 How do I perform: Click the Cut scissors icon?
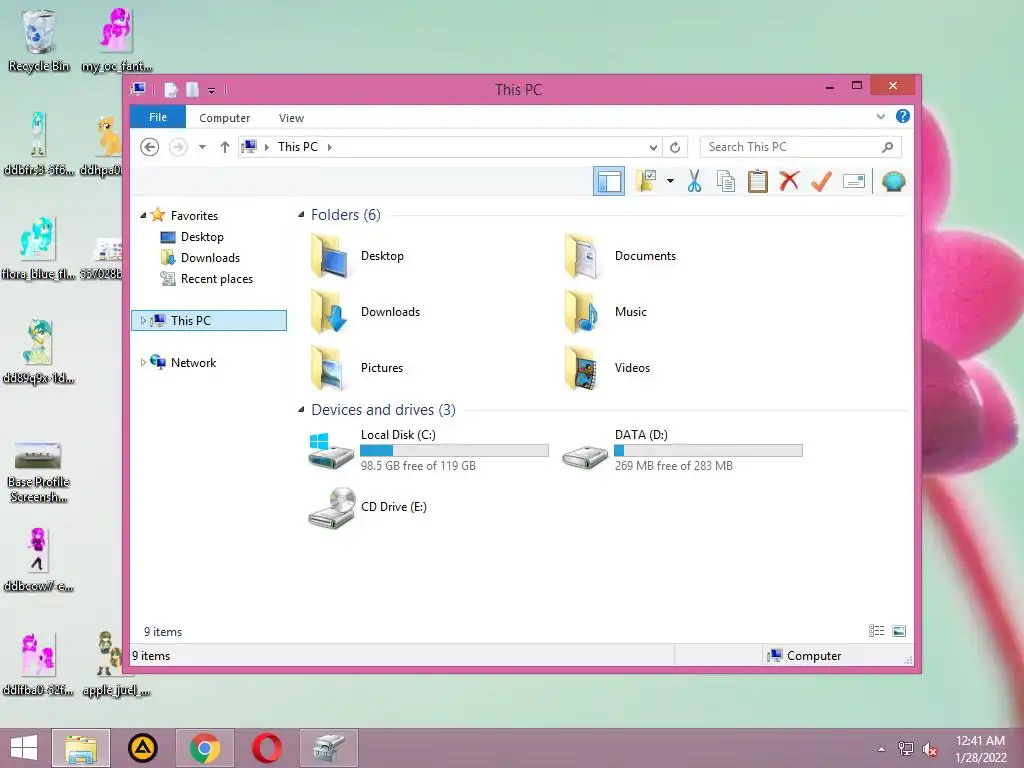point(694,181)
